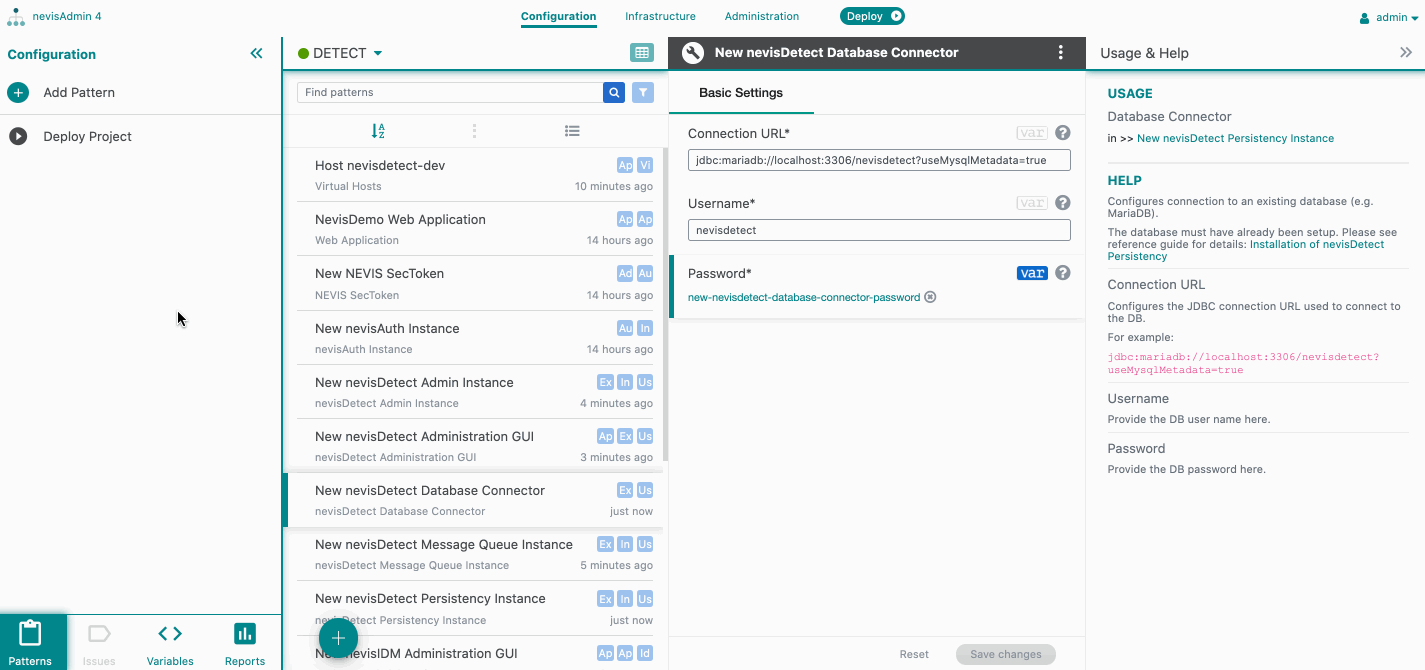
Task: Focus the Find patterns search field
Action: tap(450, 92)
